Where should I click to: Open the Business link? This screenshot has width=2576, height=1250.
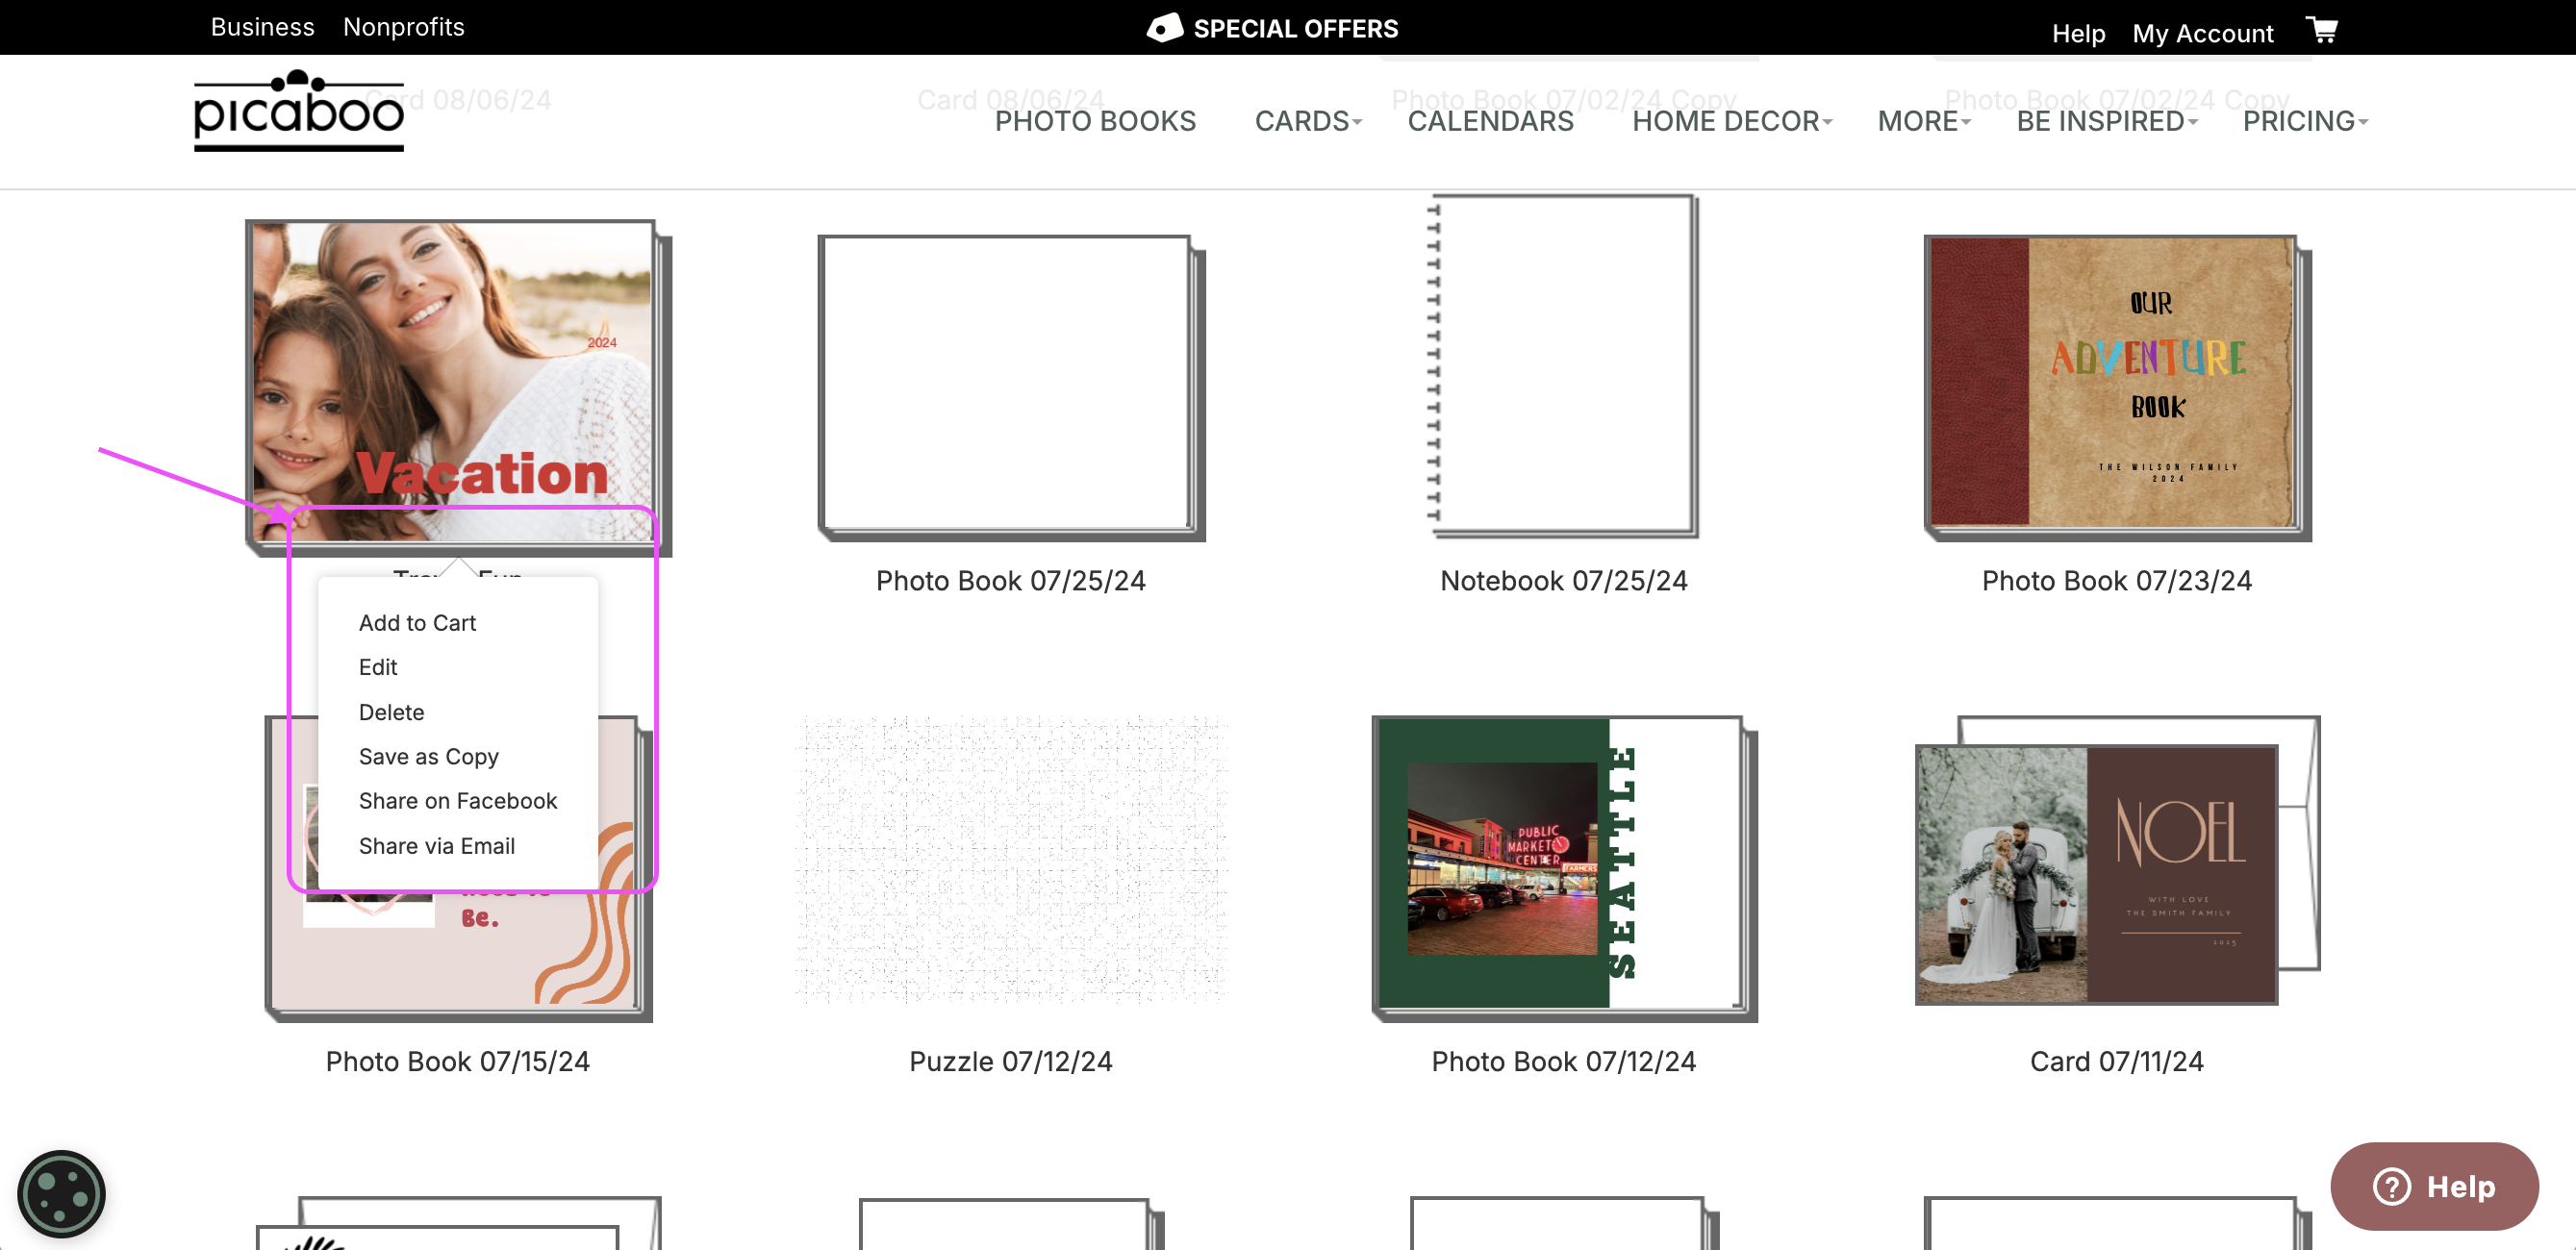pos(262,27)
